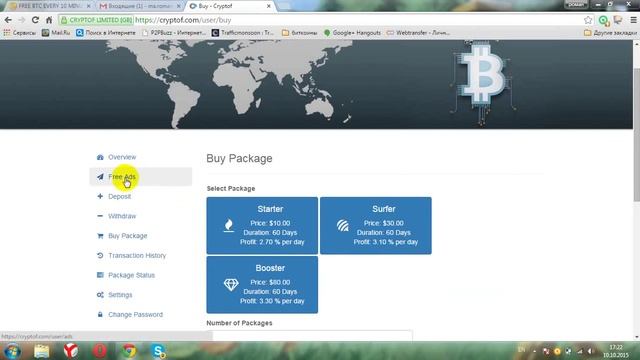Expand the Другие закладки folder

pos(610,33)
